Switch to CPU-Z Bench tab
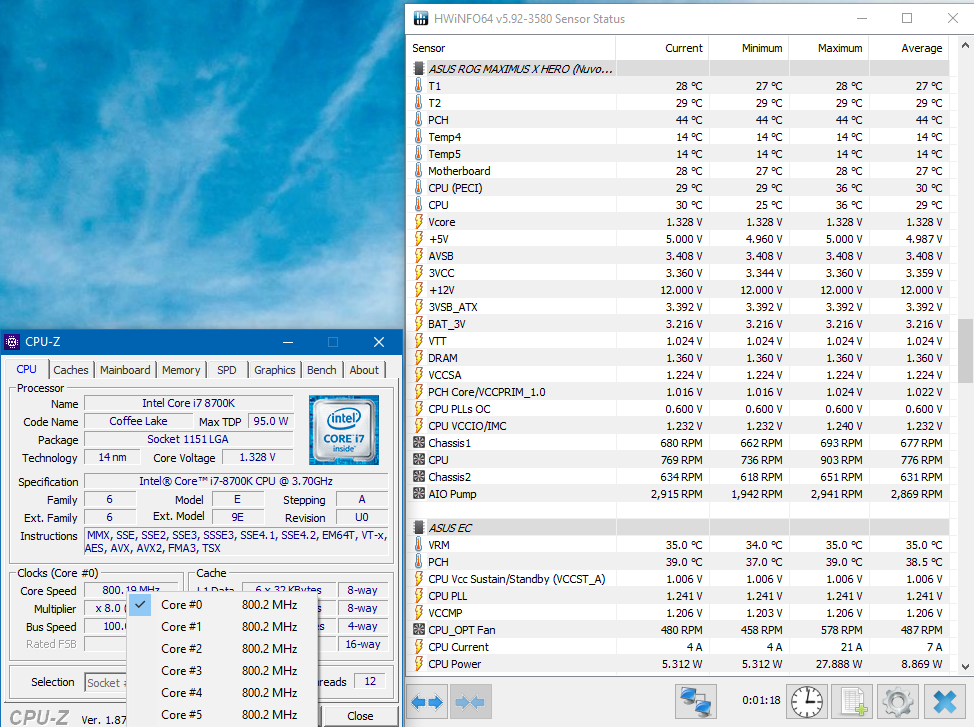This screenshot has width=974, height=727. click(x=321, y=370)
